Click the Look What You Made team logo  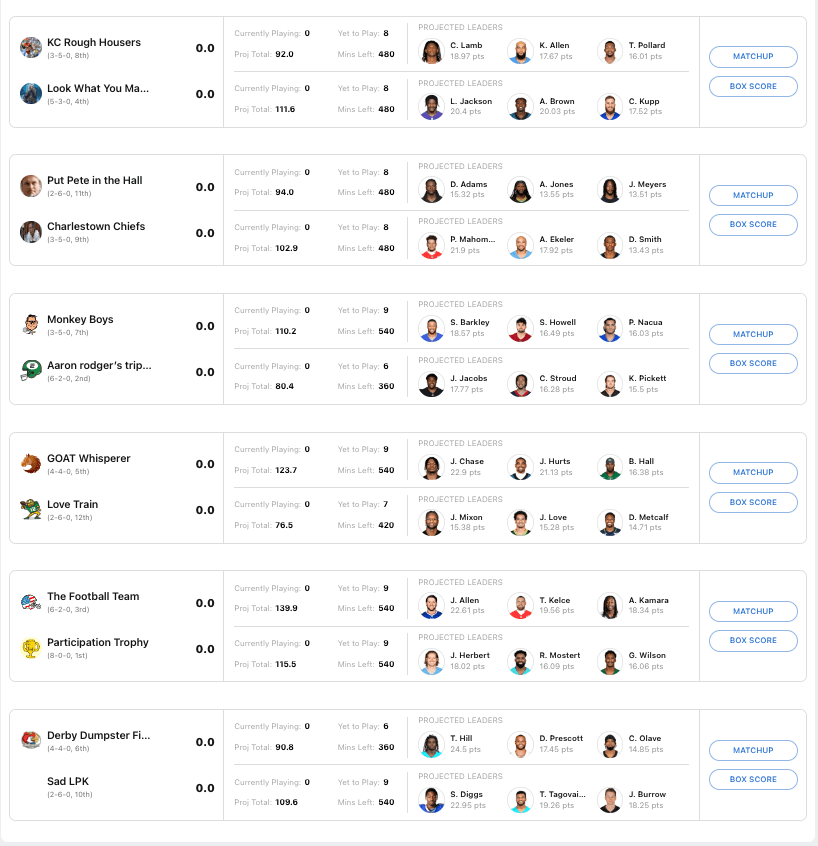[31, 93]
